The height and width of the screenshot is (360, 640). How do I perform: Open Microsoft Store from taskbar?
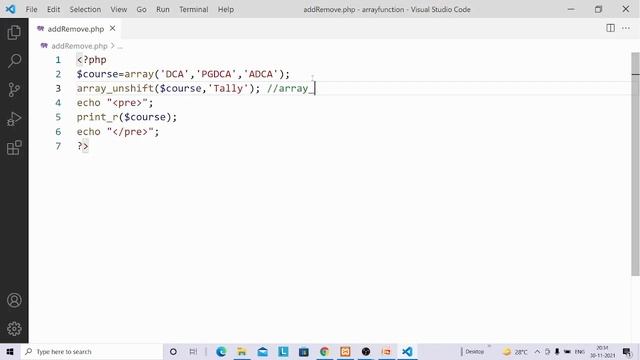click(304, 351)
